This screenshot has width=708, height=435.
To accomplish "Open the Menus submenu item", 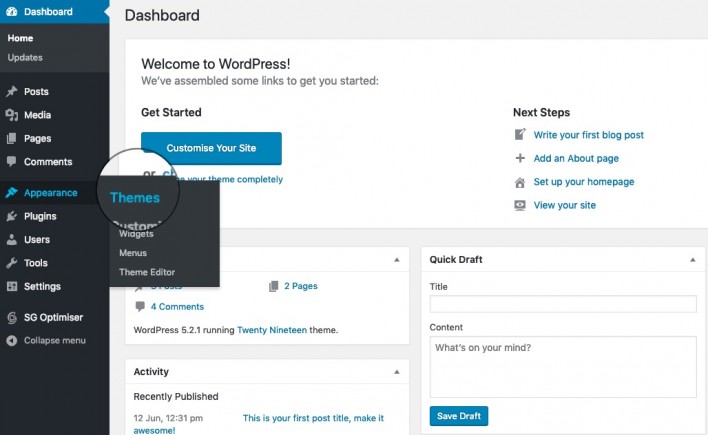I will (x=133, y=253).
